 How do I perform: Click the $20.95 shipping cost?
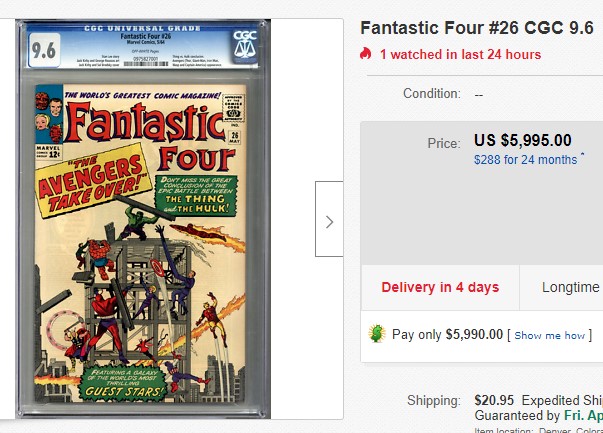495,400
